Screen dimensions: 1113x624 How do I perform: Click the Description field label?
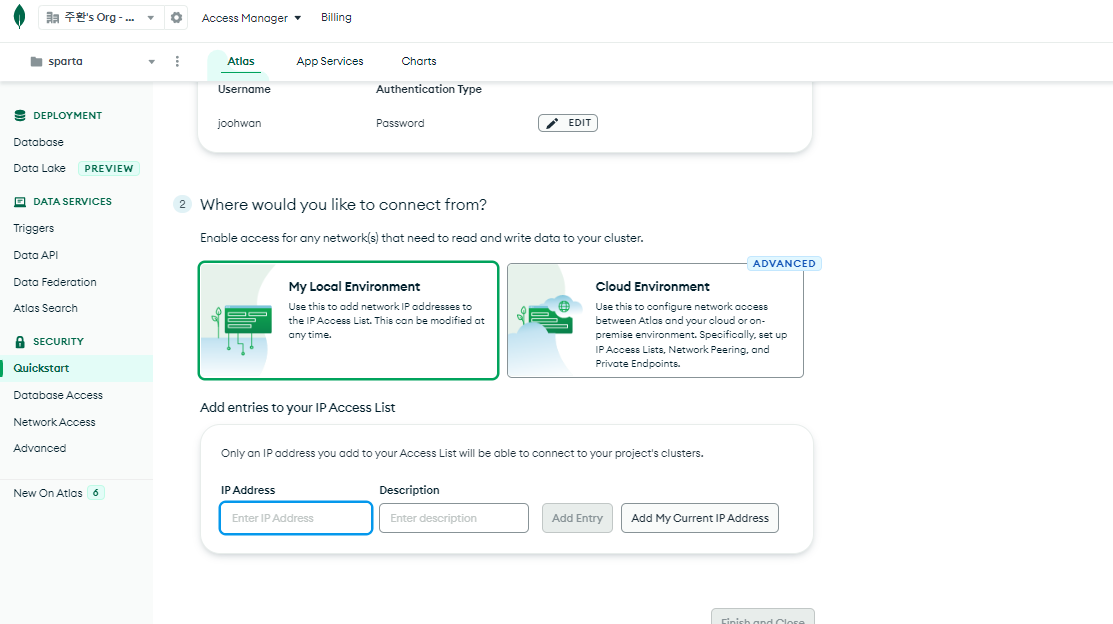pyautogui.click(x=409, y=490)
